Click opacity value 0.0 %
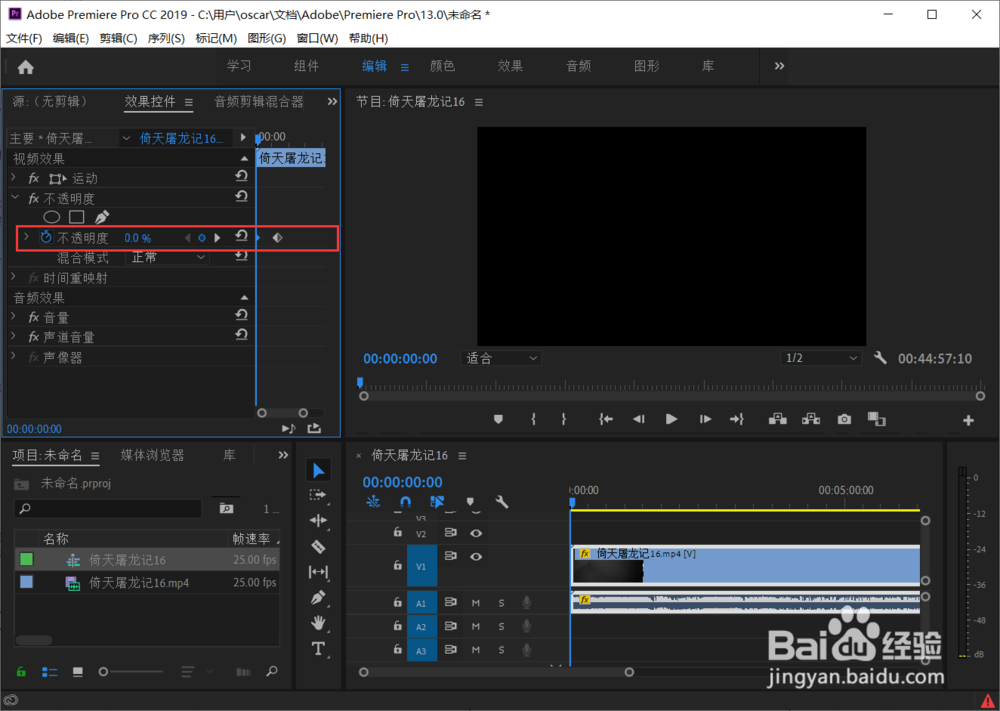 (138, 238)
